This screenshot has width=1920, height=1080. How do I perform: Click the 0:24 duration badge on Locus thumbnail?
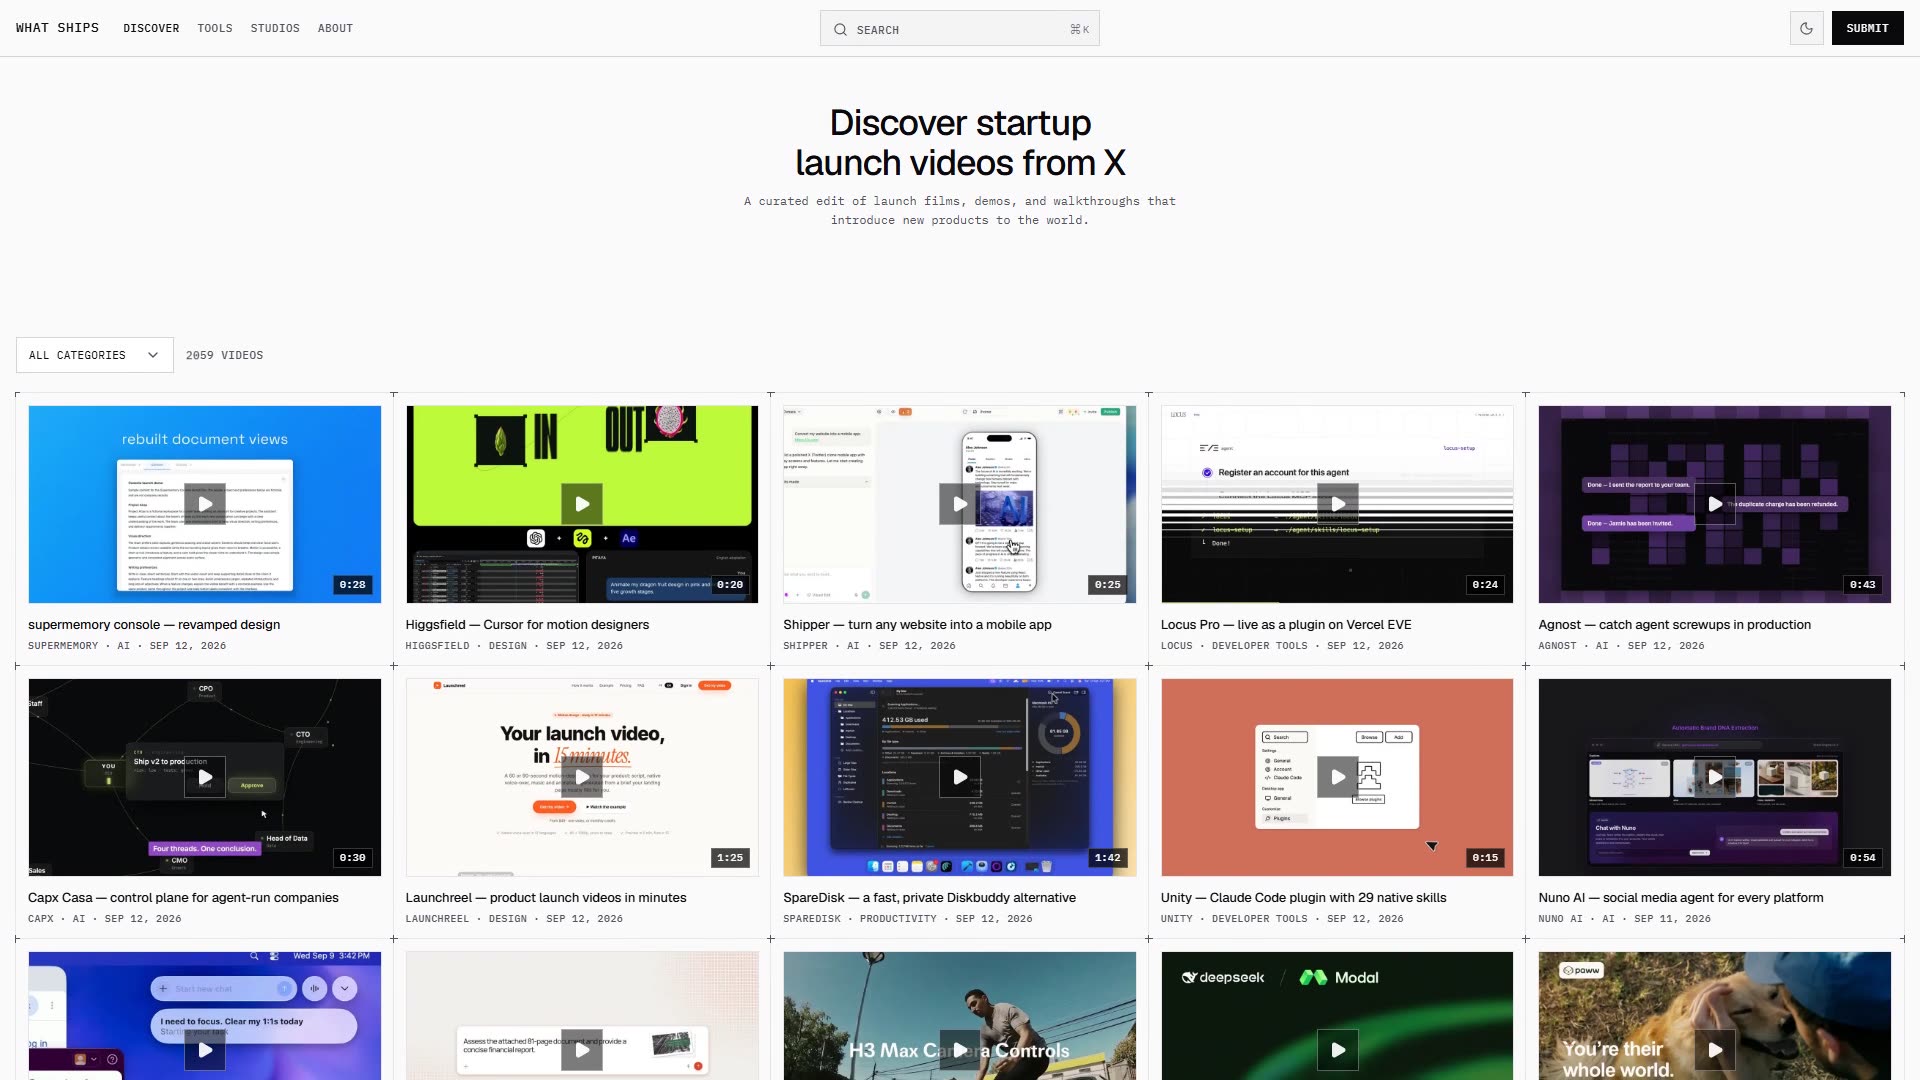point(1485,585)
